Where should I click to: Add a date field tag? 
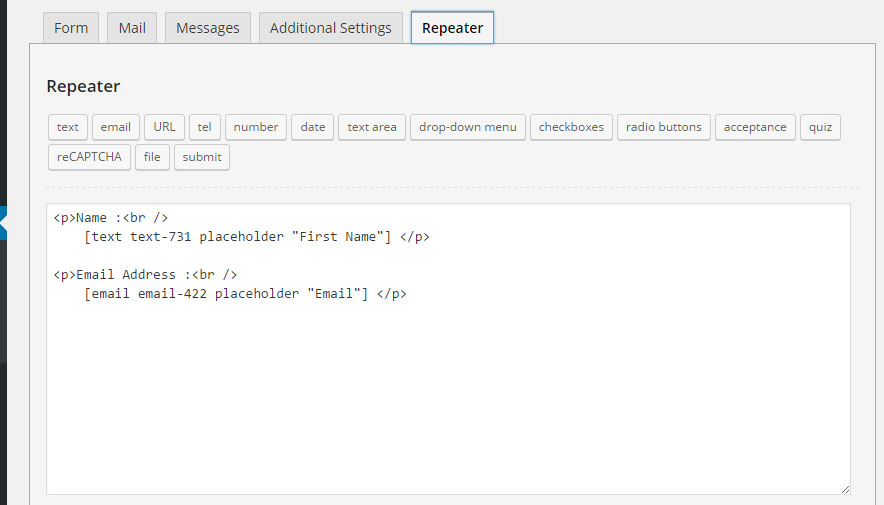click(x=313, y=127)
